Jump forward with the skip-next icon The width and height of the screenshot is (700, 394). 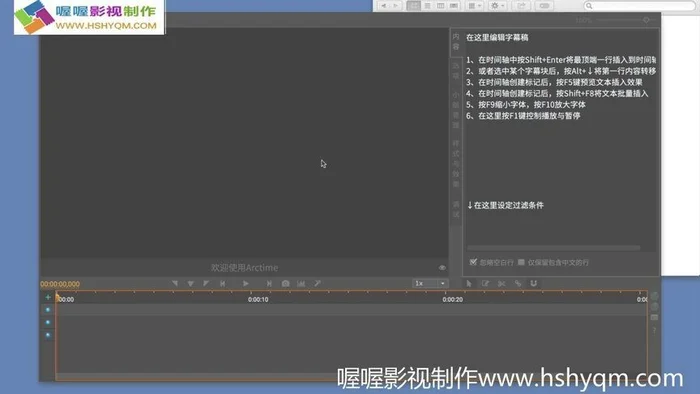[x=269, y=283]
